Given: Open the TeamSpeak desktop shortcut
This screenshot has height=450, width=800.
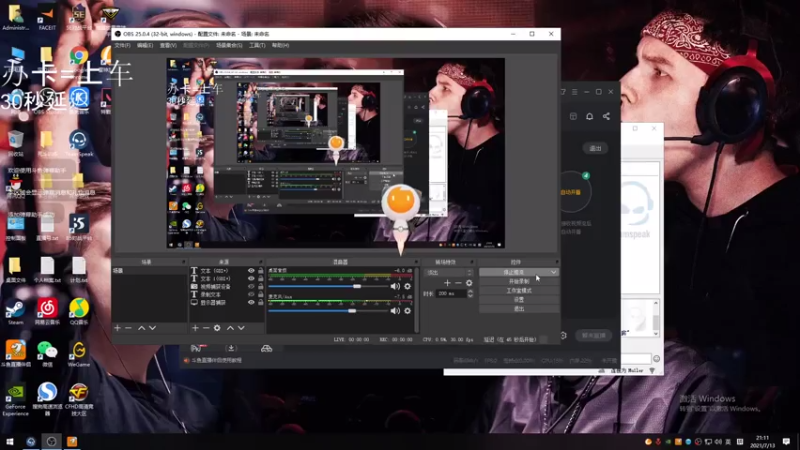Looking at the screenshot, I should pos(79,143).
